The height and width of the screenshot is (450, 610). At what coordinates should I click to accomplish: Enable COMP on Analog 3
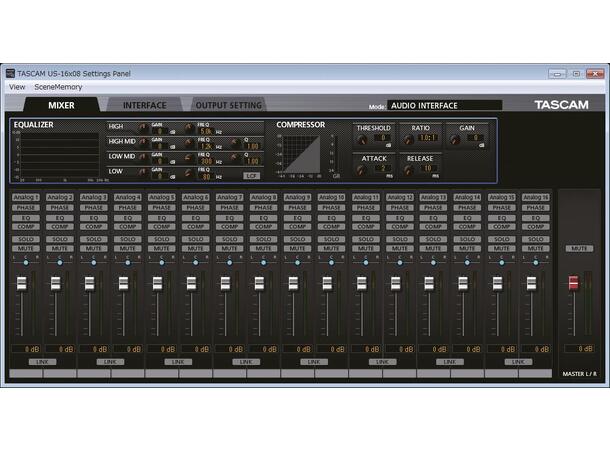pyautogui.click(x=94, y=226)
